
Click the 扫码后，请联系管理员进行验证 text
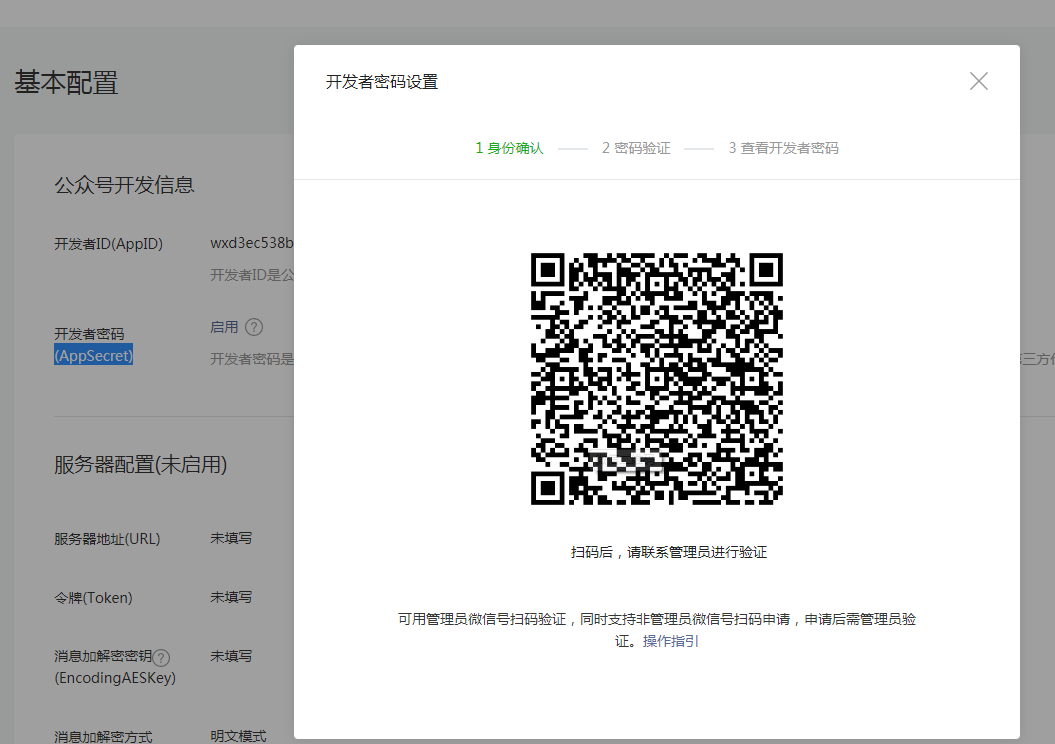668,552
